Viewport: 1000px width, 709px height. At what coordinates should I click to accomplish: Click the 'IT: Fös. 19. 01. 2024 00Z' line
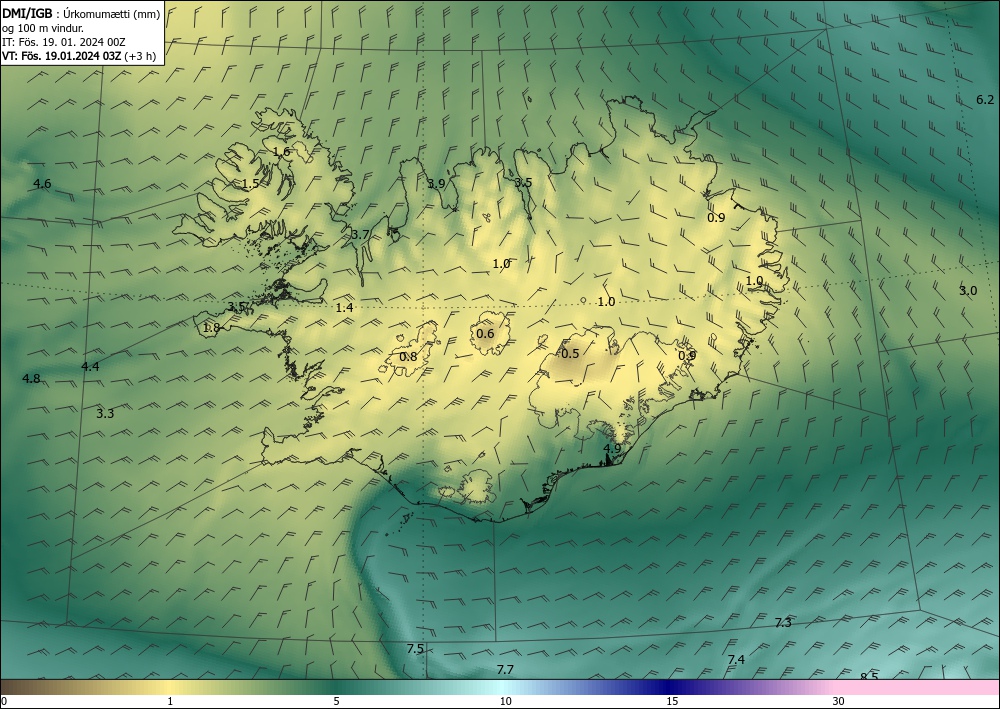tap(64, 42)
